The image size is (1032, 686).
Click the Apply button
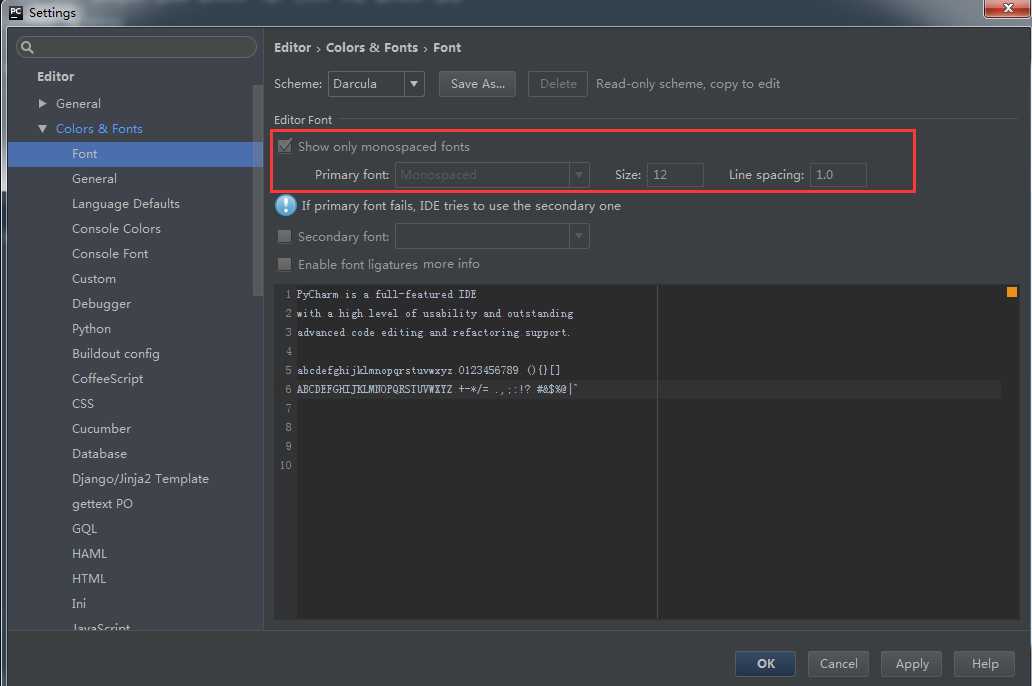click(x=912, y=664)
